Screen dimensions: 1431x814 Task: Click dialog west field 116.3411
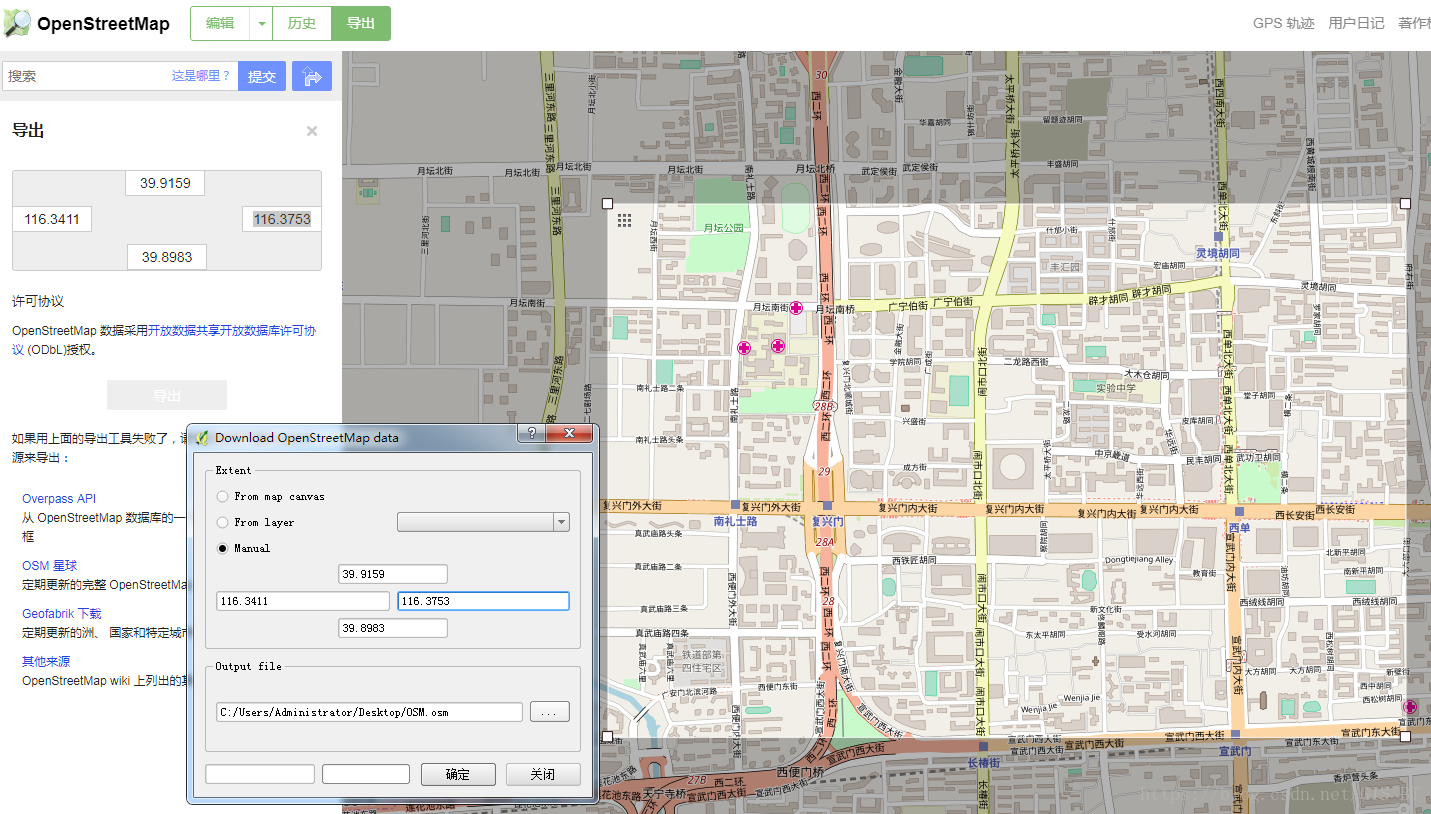303,601
